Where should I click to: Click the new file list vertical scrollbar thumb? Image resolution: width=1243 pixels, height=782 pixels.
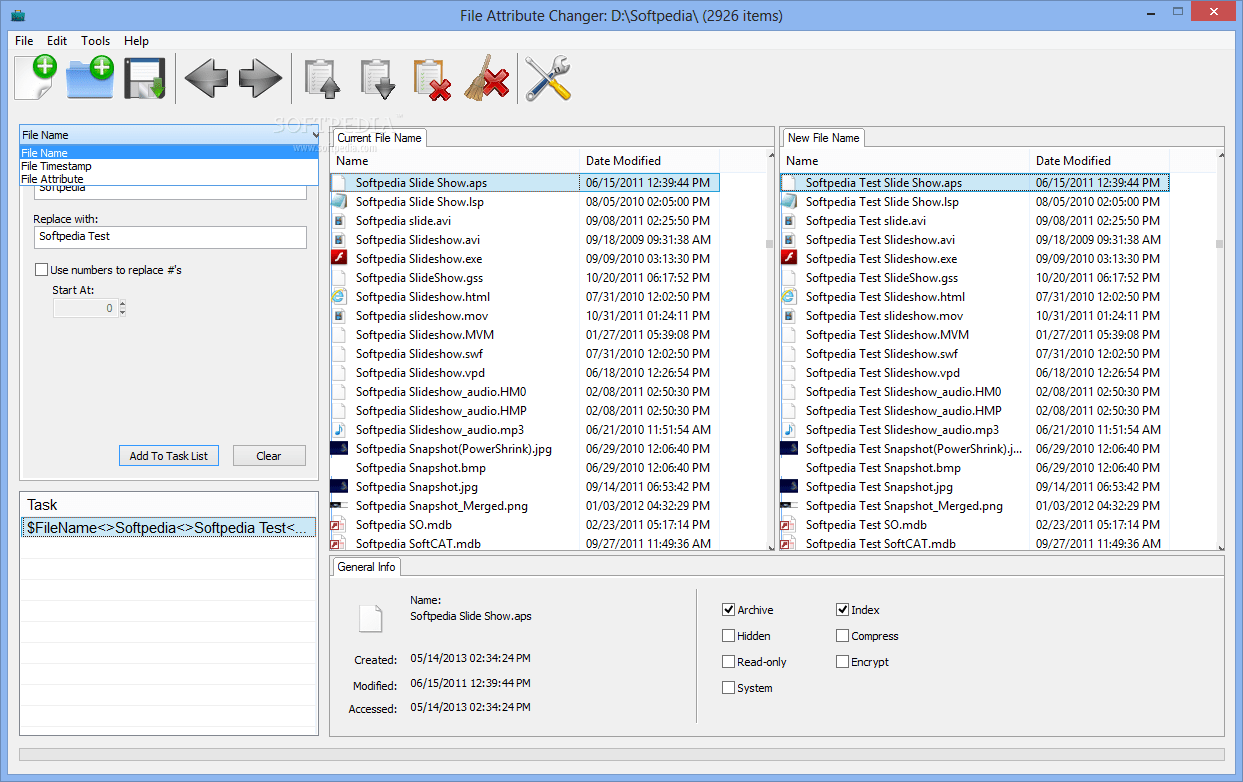point(1220,243)
